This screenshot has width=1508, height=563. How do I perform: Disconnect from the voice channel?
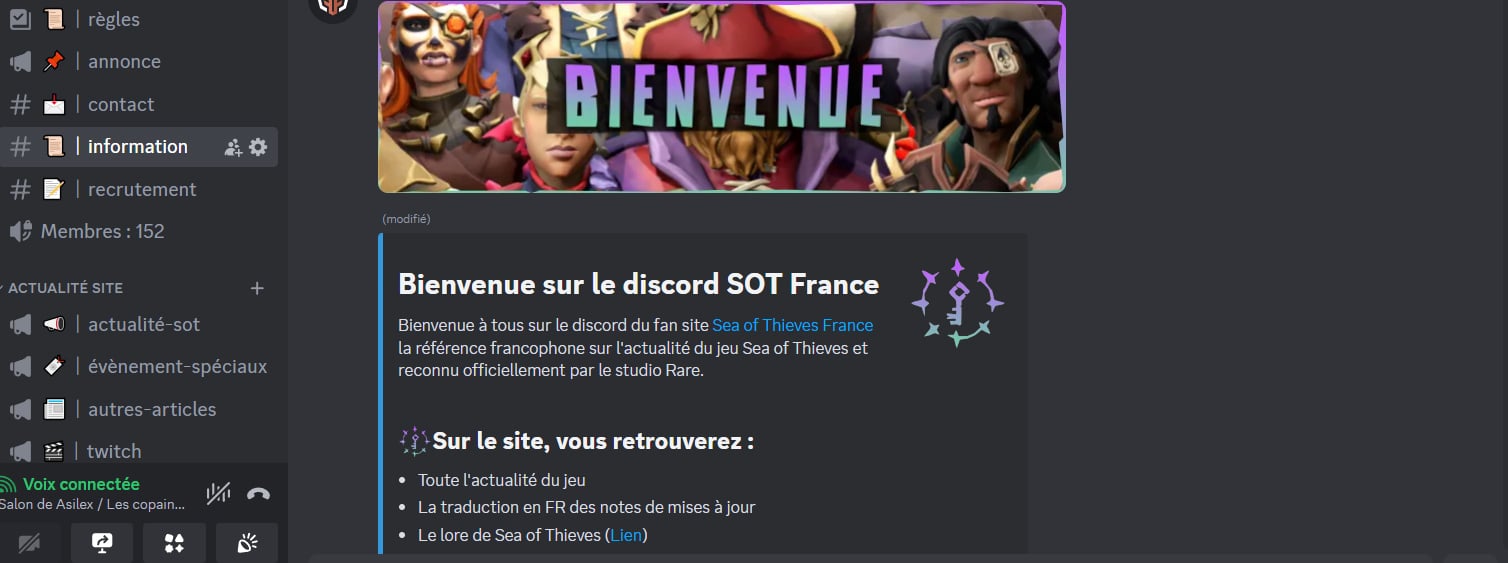258,493
